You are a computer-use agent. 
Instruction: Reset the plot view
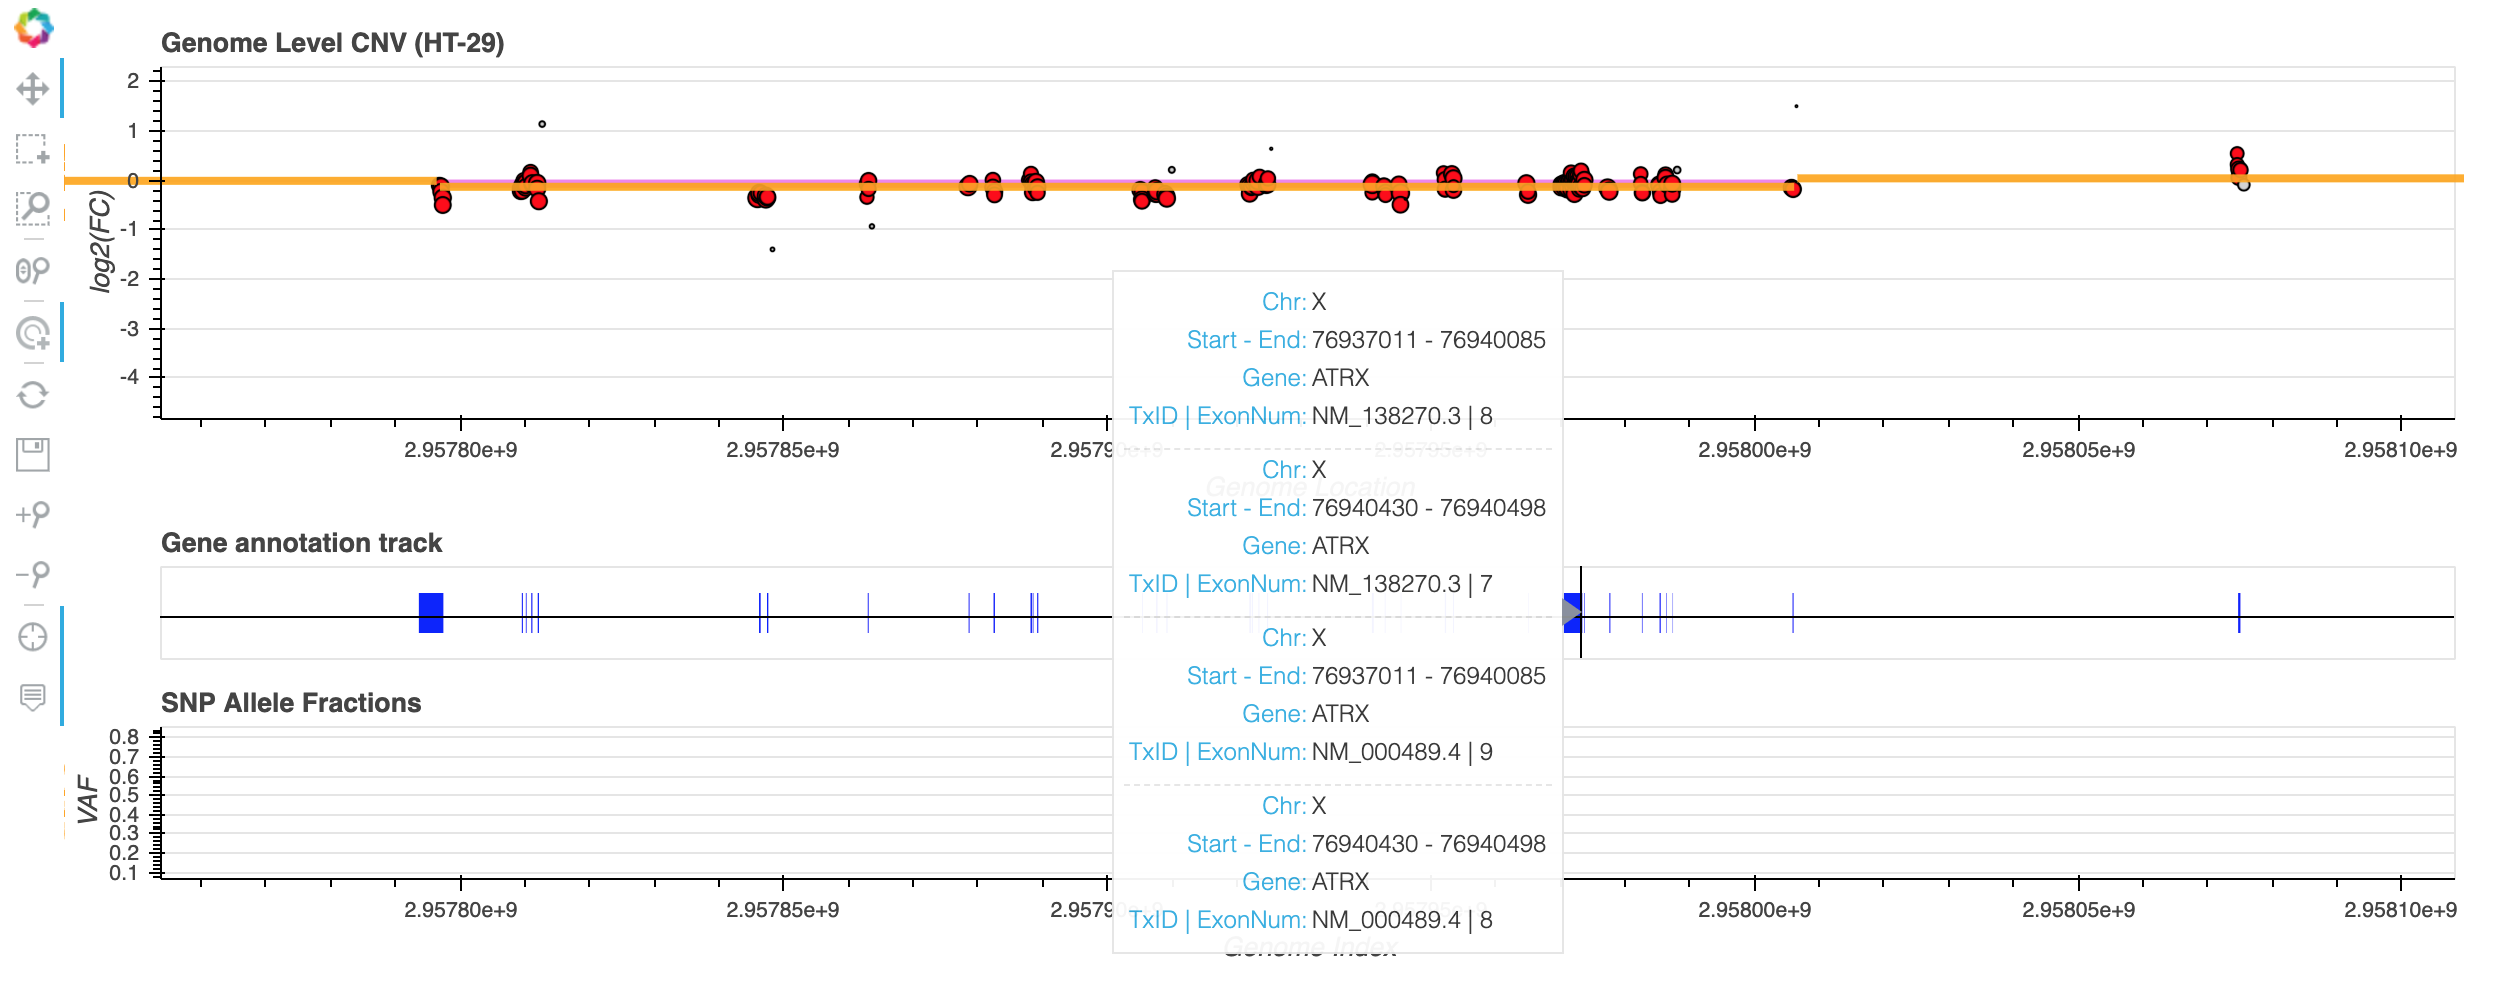coord(33,394)
